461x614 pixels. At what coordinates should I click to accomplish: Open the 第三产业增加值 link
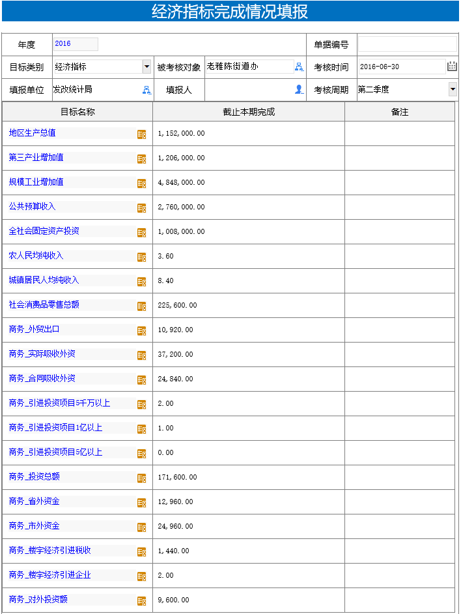coord(36,158)
